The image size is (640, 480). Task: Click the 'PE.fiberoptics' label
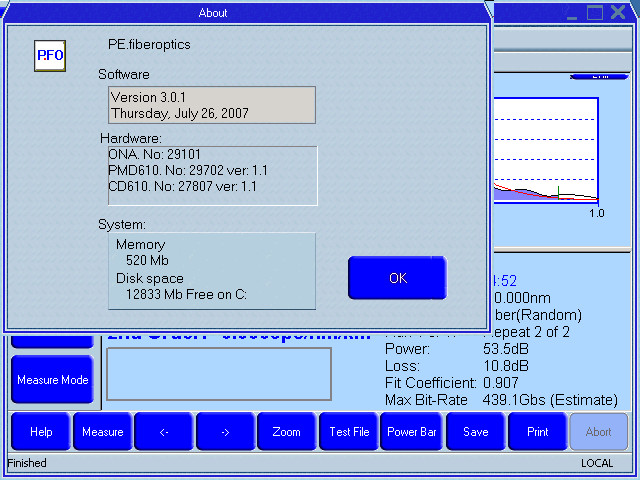click(149, 44)
